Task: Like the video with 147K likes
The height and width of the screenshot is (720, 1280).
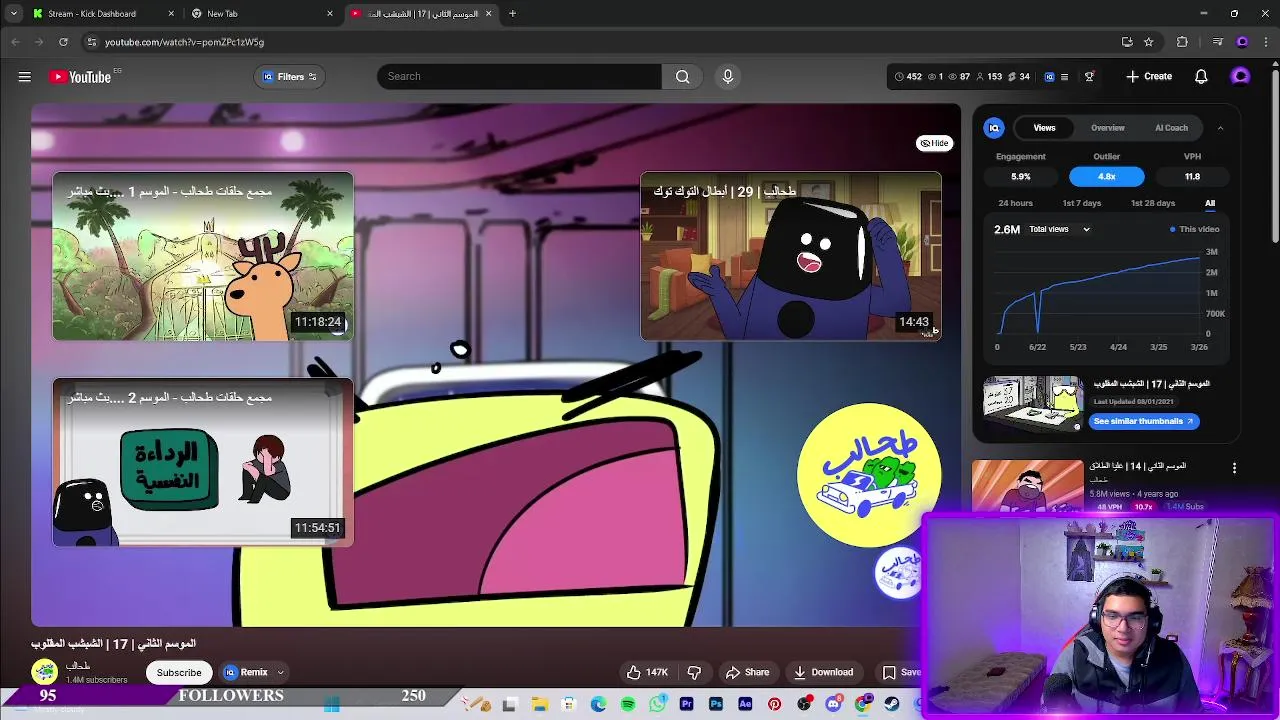Action: [x=646, y=672]
